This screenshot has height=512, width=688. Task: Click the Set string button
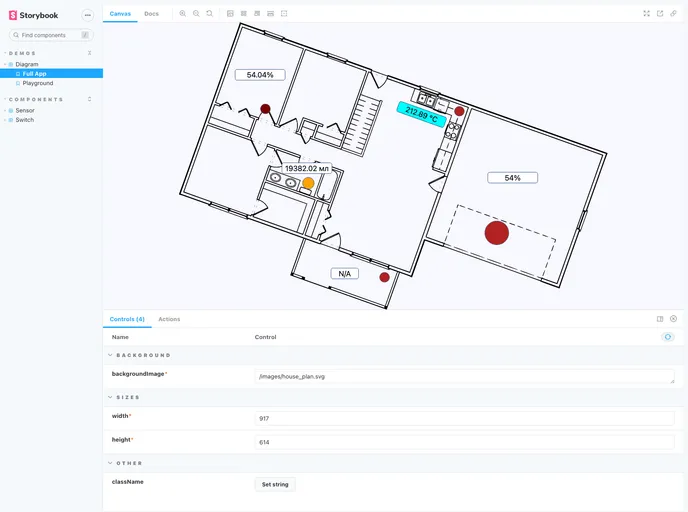click(x=275, y=484)
